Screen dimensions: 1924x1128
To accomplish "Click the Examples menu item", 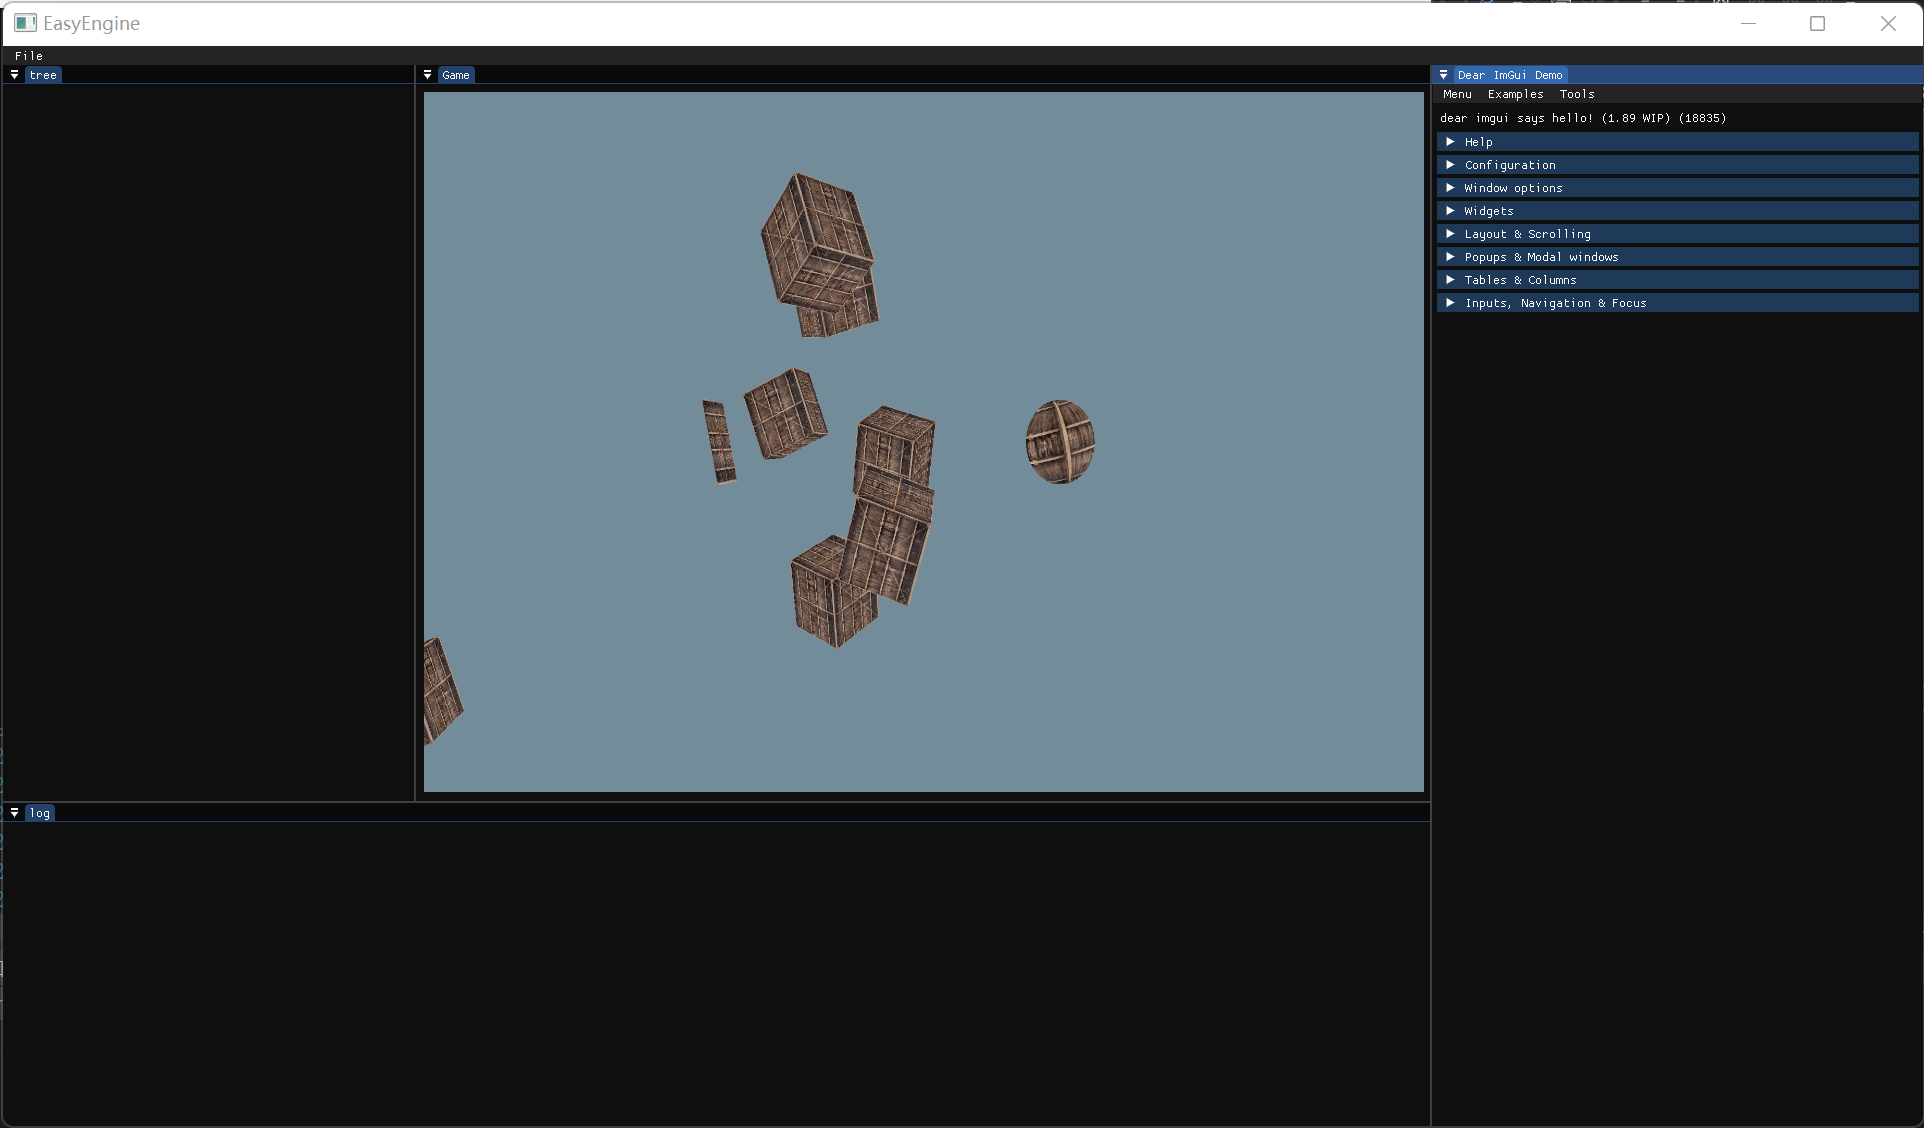I will [x=1514, y=94].
